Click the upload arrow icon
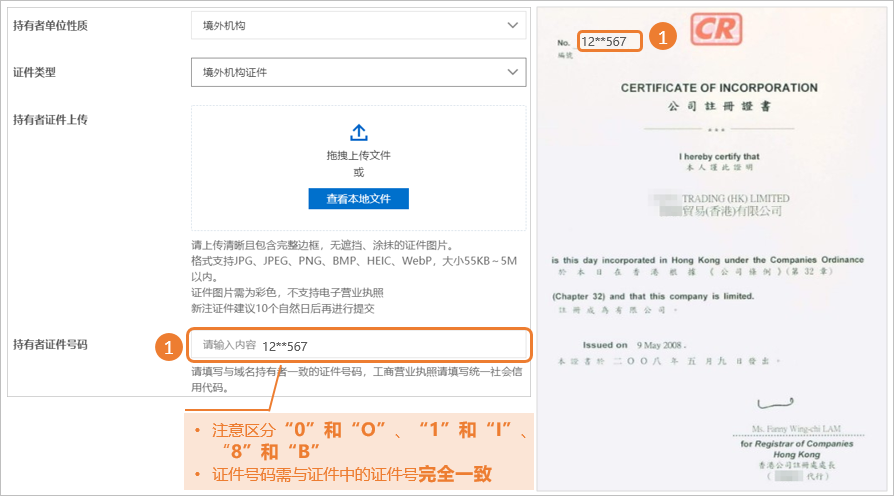The width and height of the screenshot is (894, 496). (358, 133)
